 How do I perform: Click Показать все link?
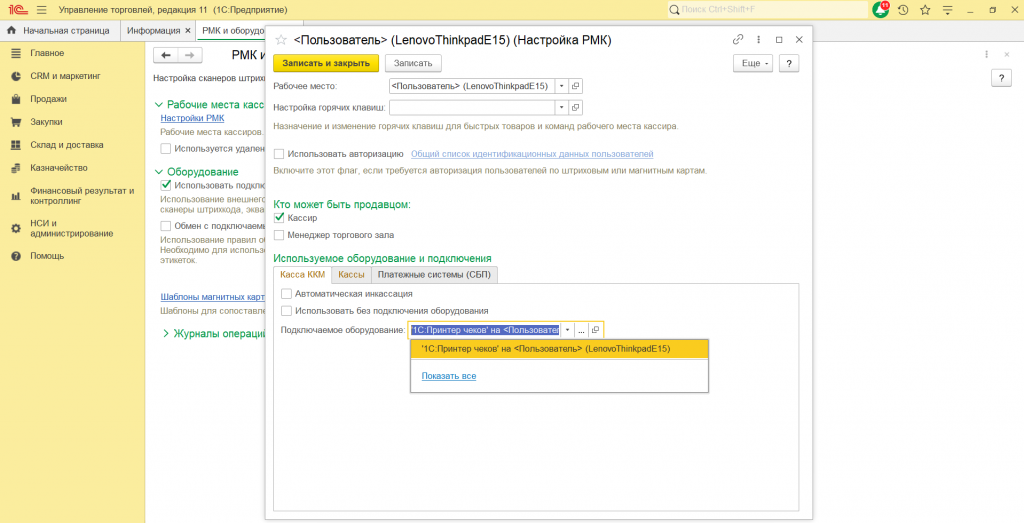click(449, 376)
